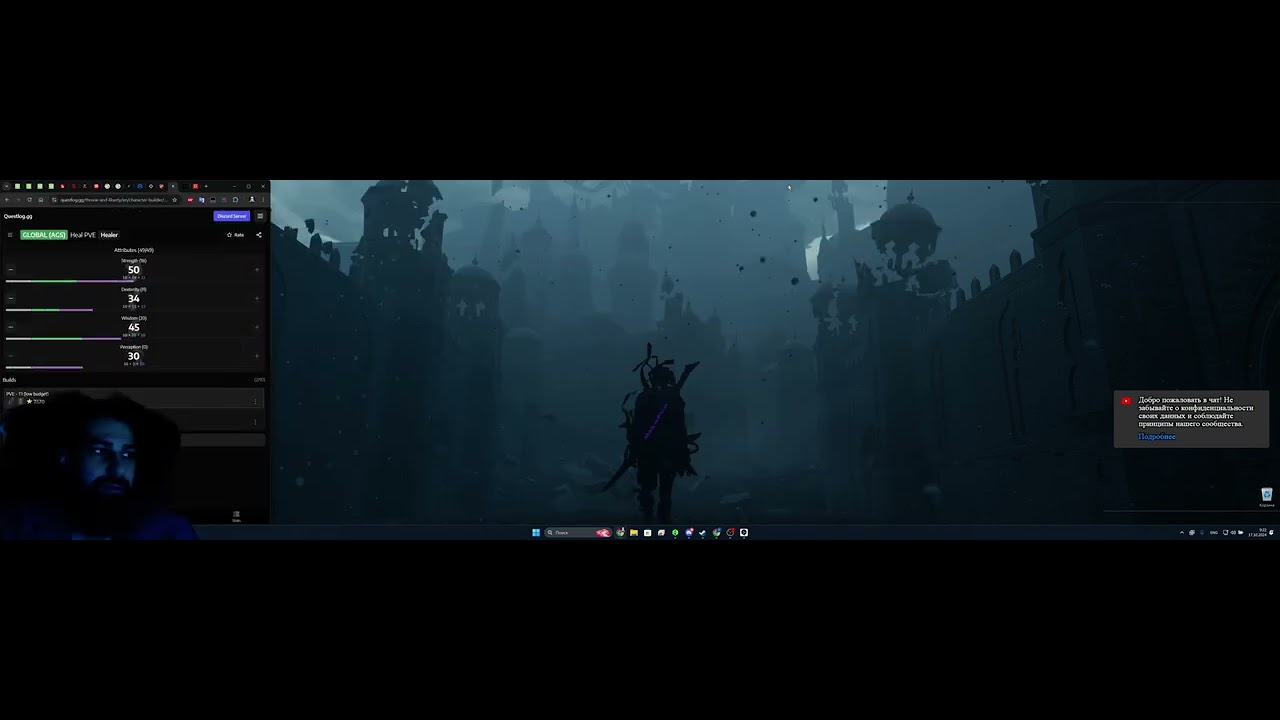Open Discord from the taskbar
This screenshot has width=1280, height=720.
click(688, 533)
